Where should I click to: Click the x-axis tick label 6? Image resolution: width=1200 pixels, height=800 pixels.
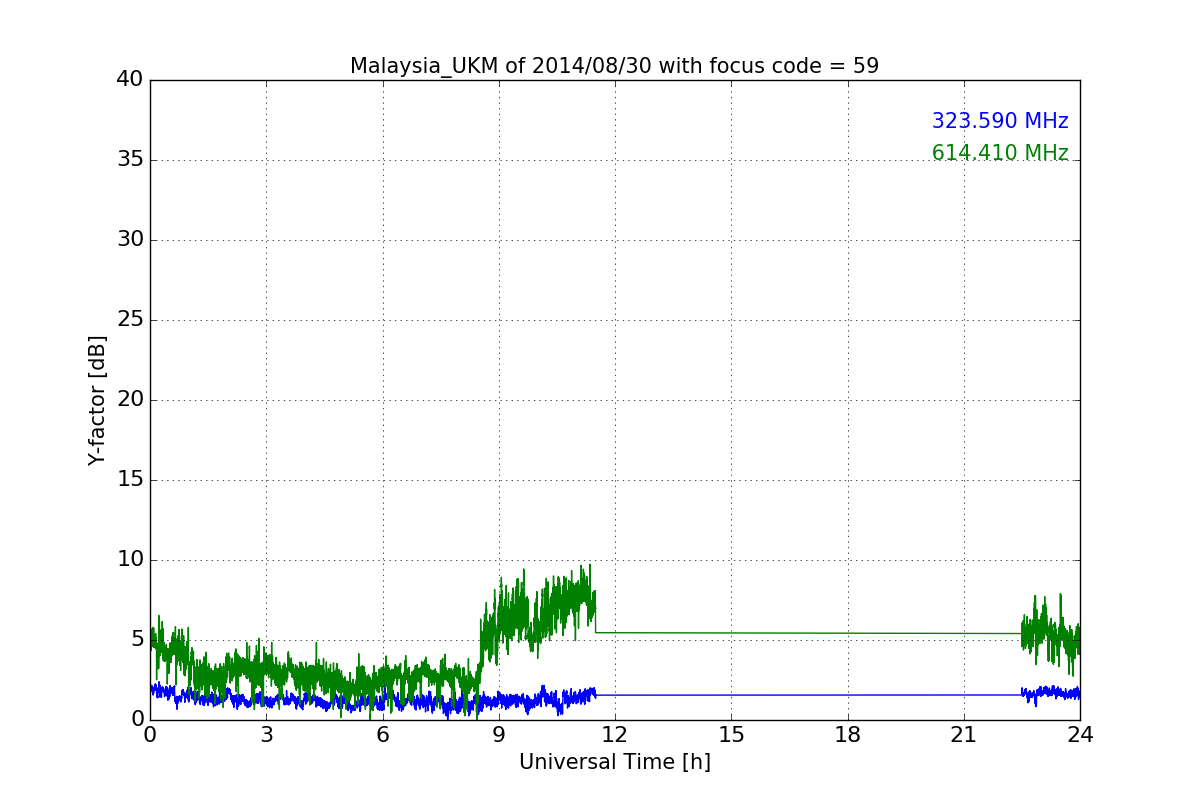tap(382, 735)
